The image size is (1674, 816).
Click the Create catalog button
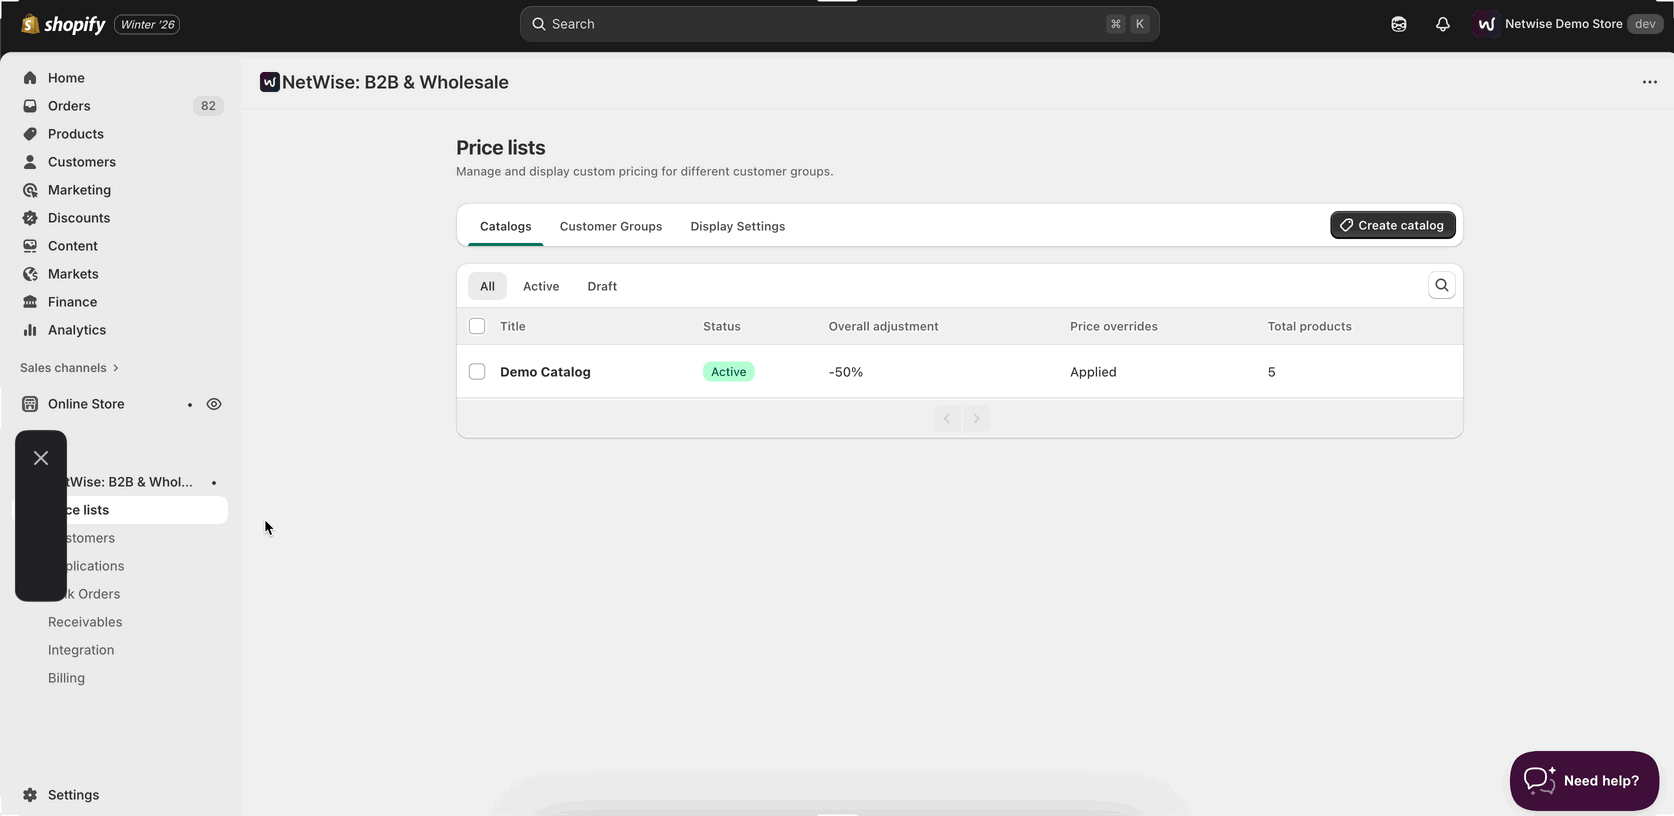pyautogui.click(x=1393, y=225)
